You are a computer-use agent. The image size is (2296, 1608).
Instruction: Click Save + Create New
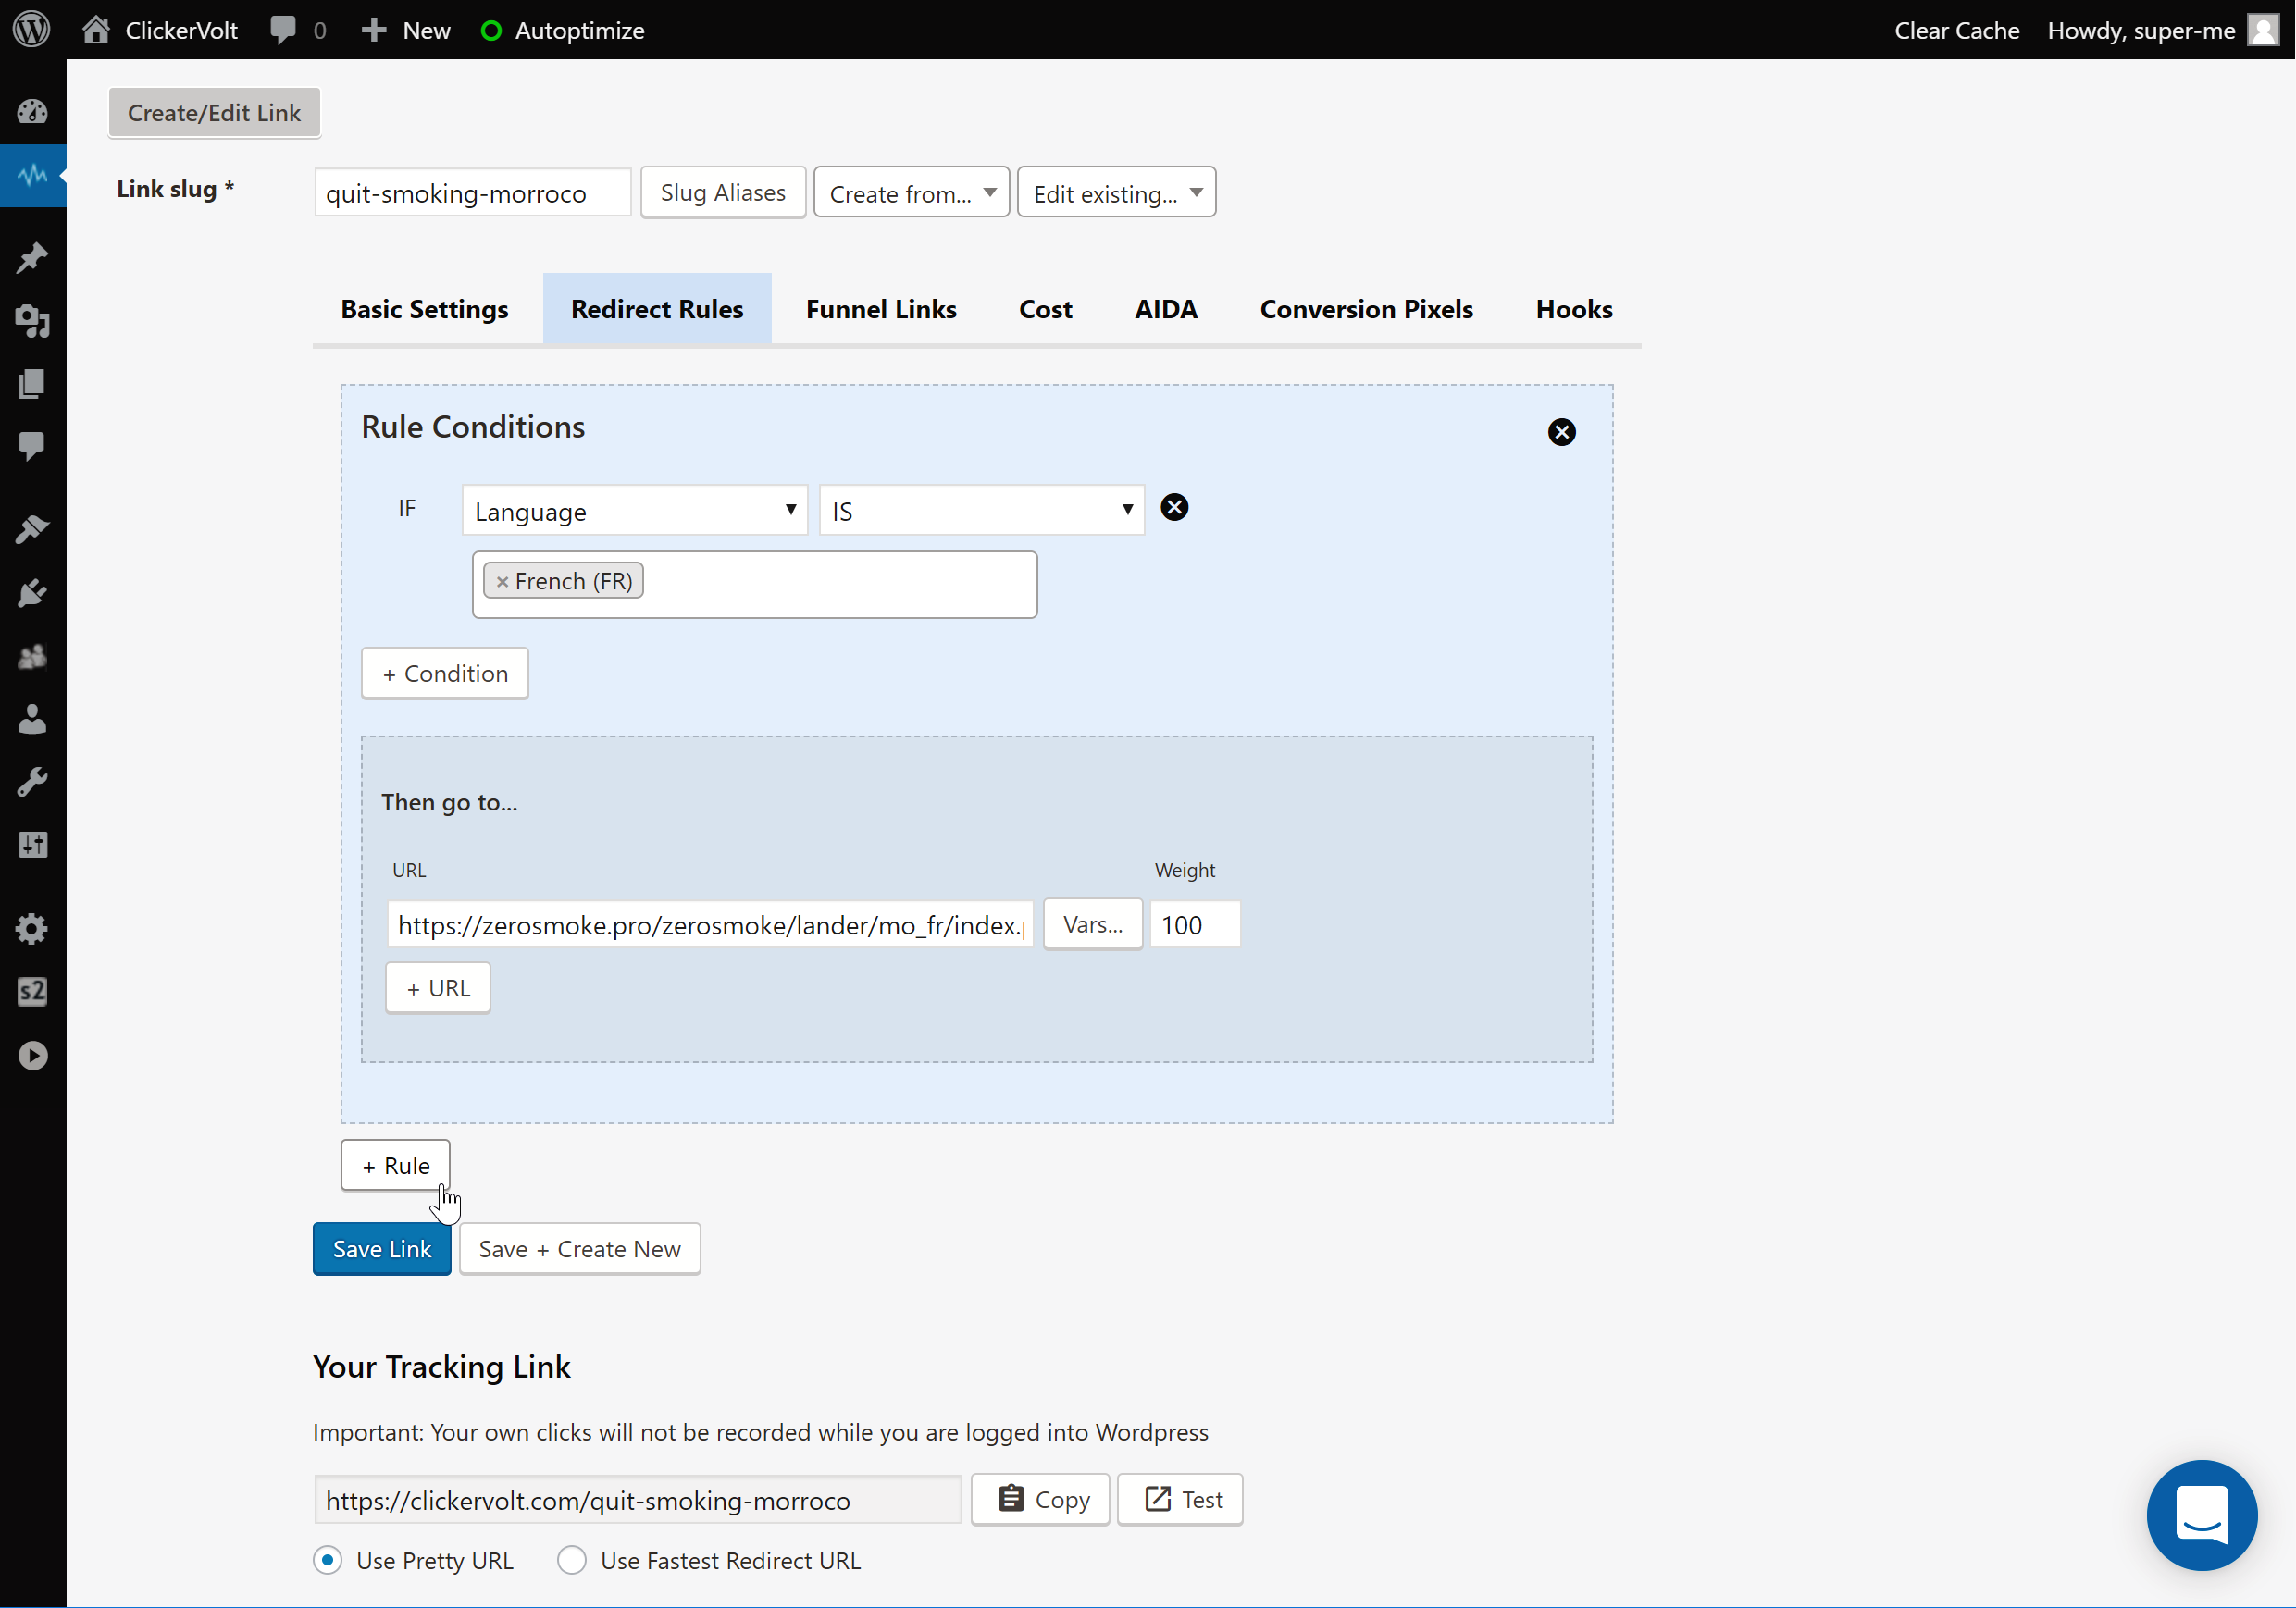point(580,1249)
